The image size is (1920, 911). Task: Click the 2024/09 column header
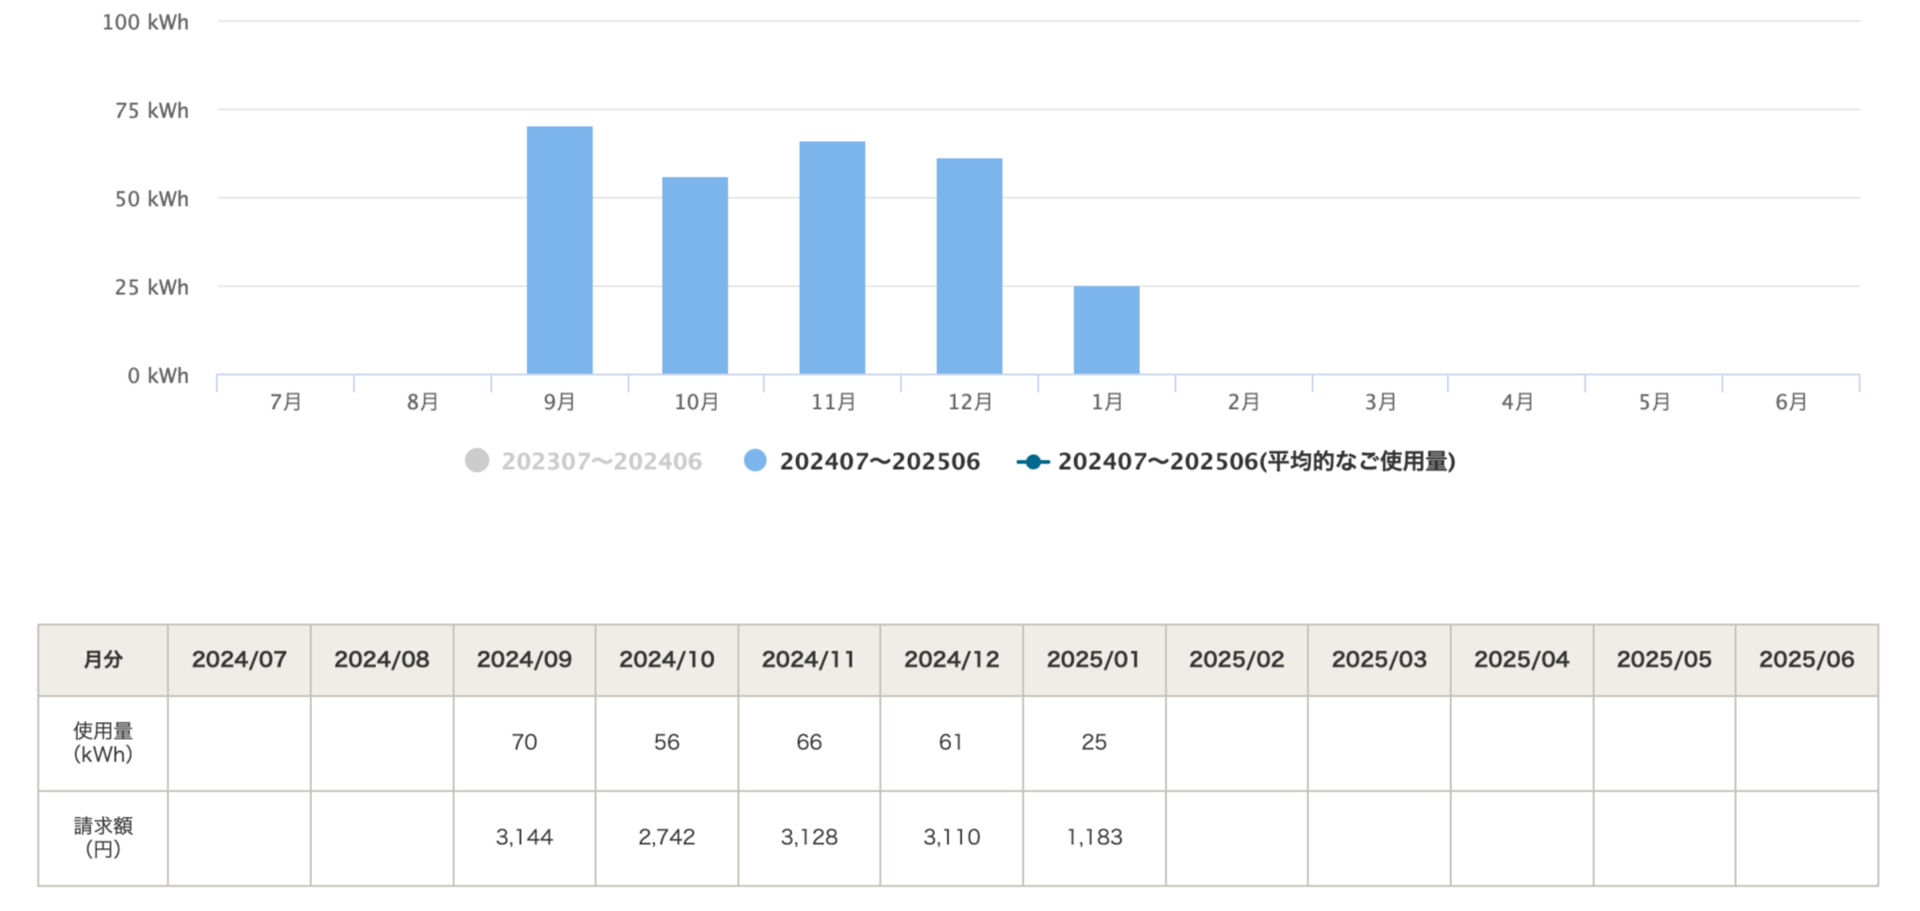coord(524,660)
